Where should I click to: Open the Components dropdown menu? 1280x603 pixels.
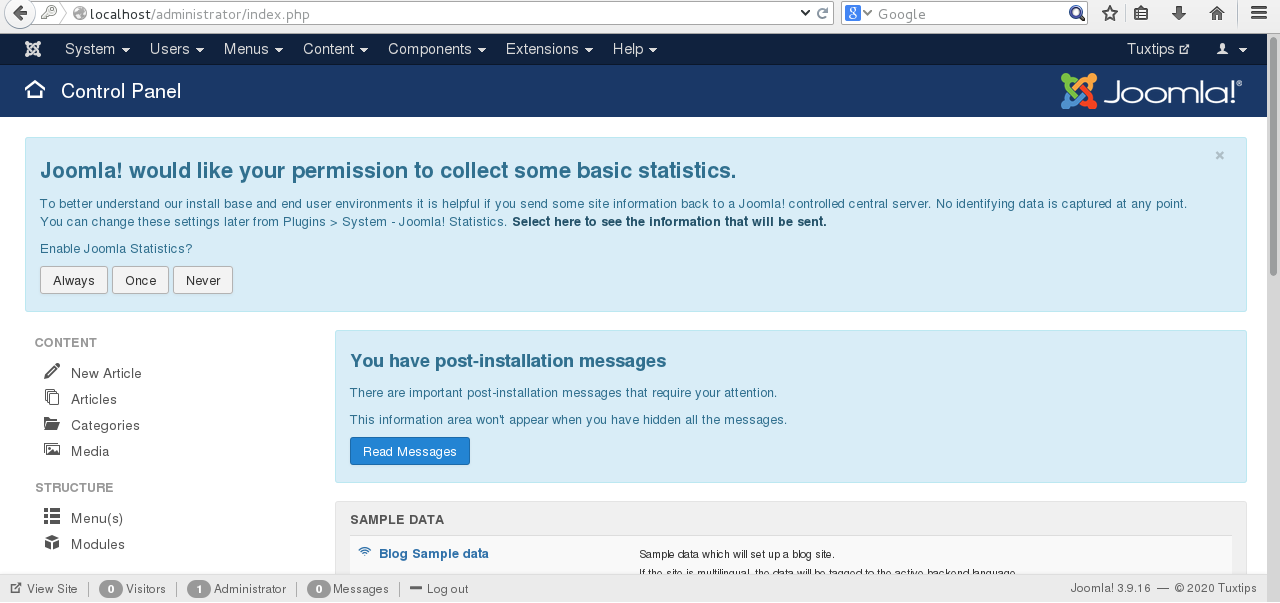click(x=437, y=49)
